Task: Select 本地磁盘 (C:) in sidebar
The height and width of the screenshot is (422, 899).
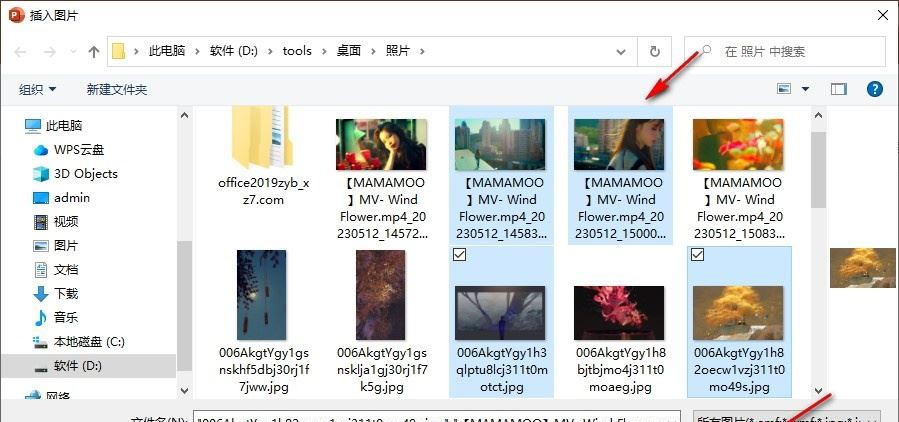Action: pos(89,342)
